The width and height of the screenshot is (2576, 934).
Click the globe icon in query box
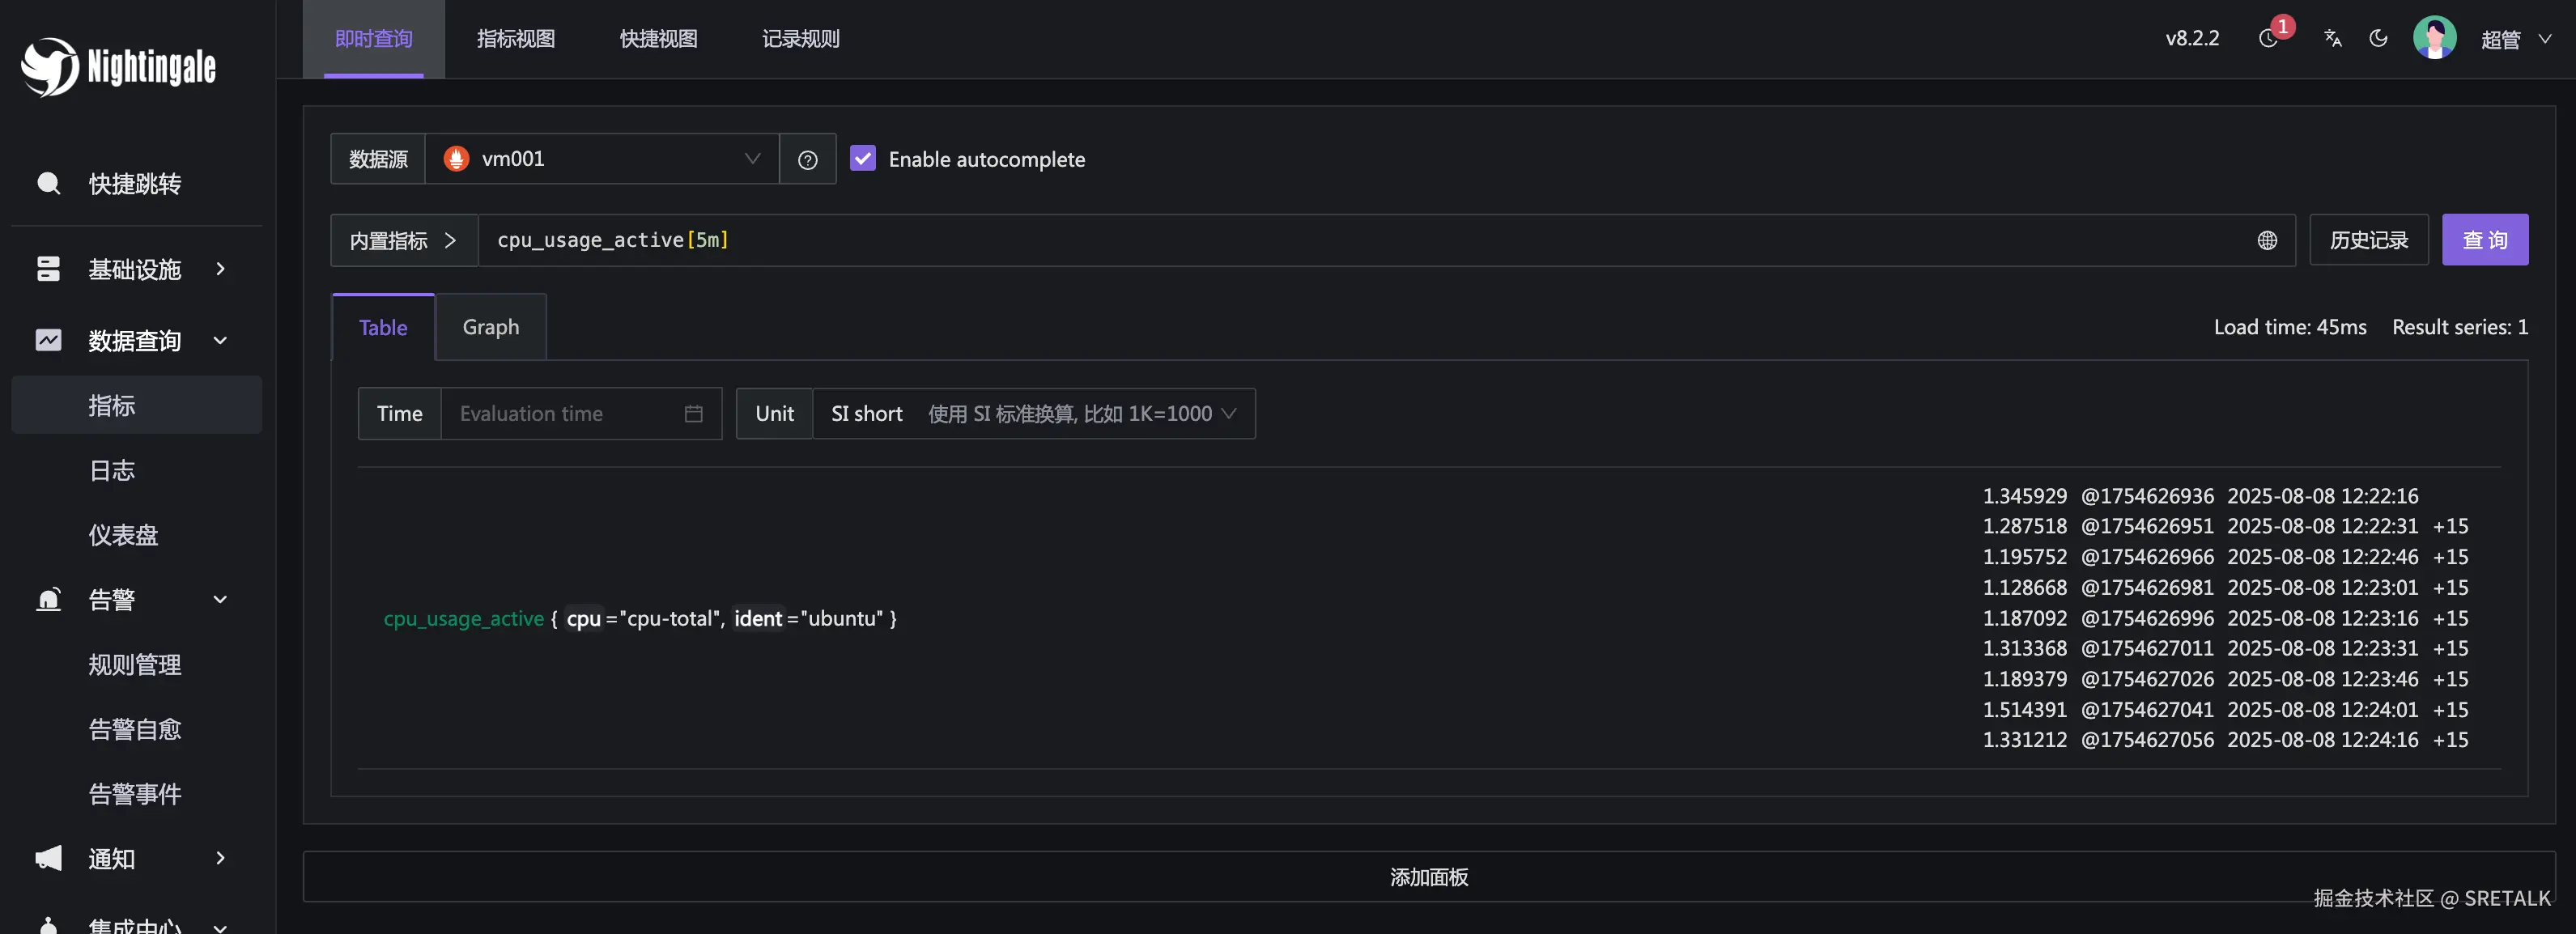coord(2267,240)
